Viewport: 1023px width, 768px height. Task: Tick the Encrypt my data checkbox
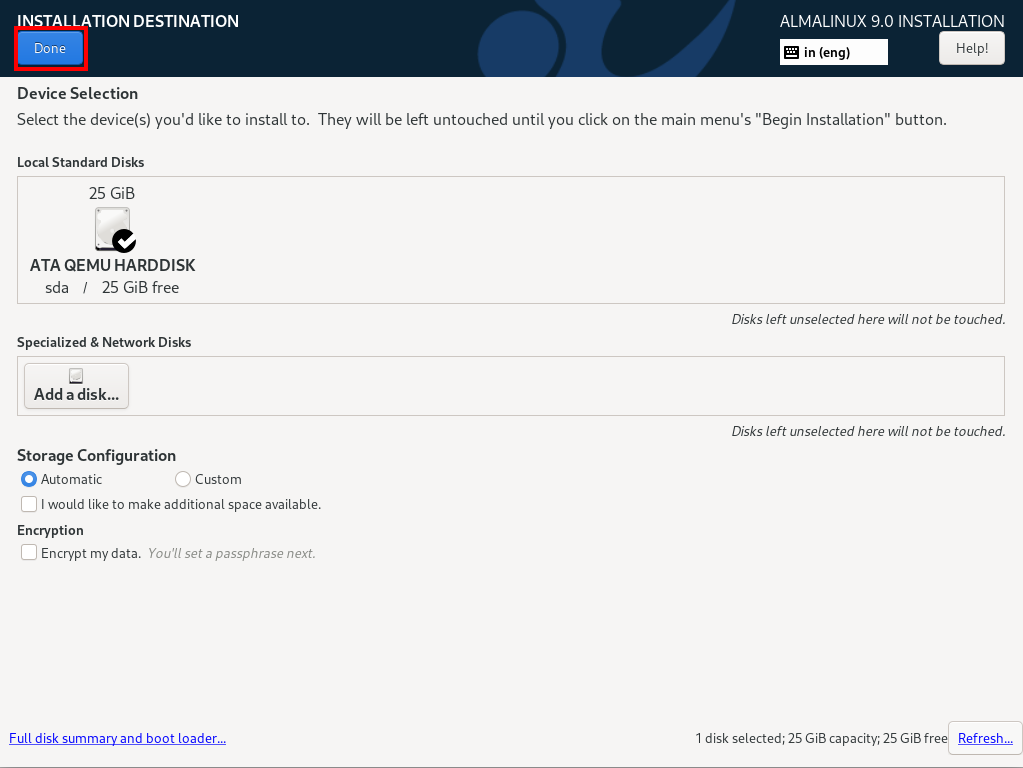tap(29, 552)
